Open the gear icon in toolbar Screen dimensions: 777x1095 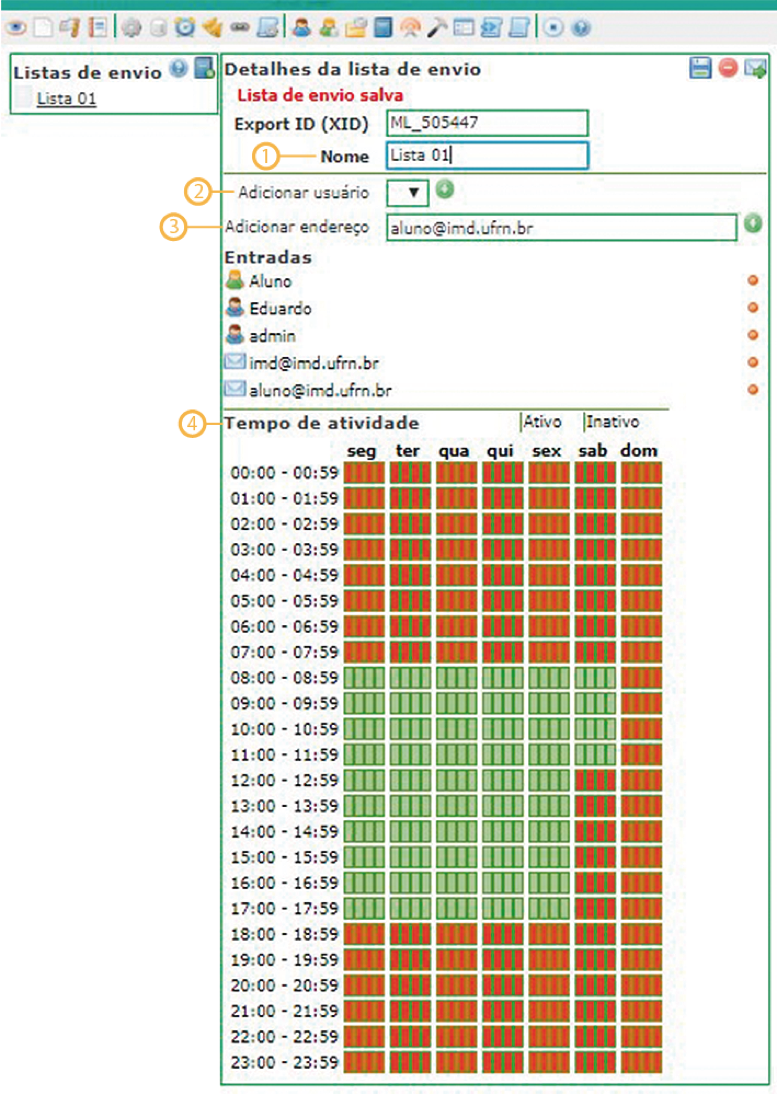pos(131,28)
